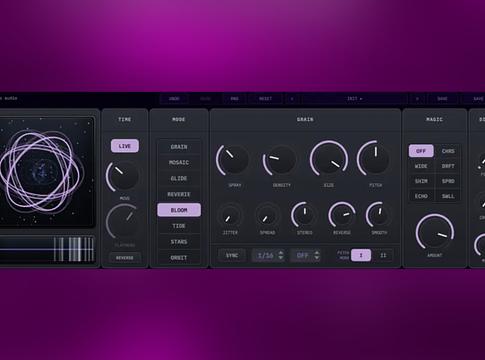Select DRFT in the MAGIC panel
This screenshot has height=360, width=485.
tap(448, 166)
